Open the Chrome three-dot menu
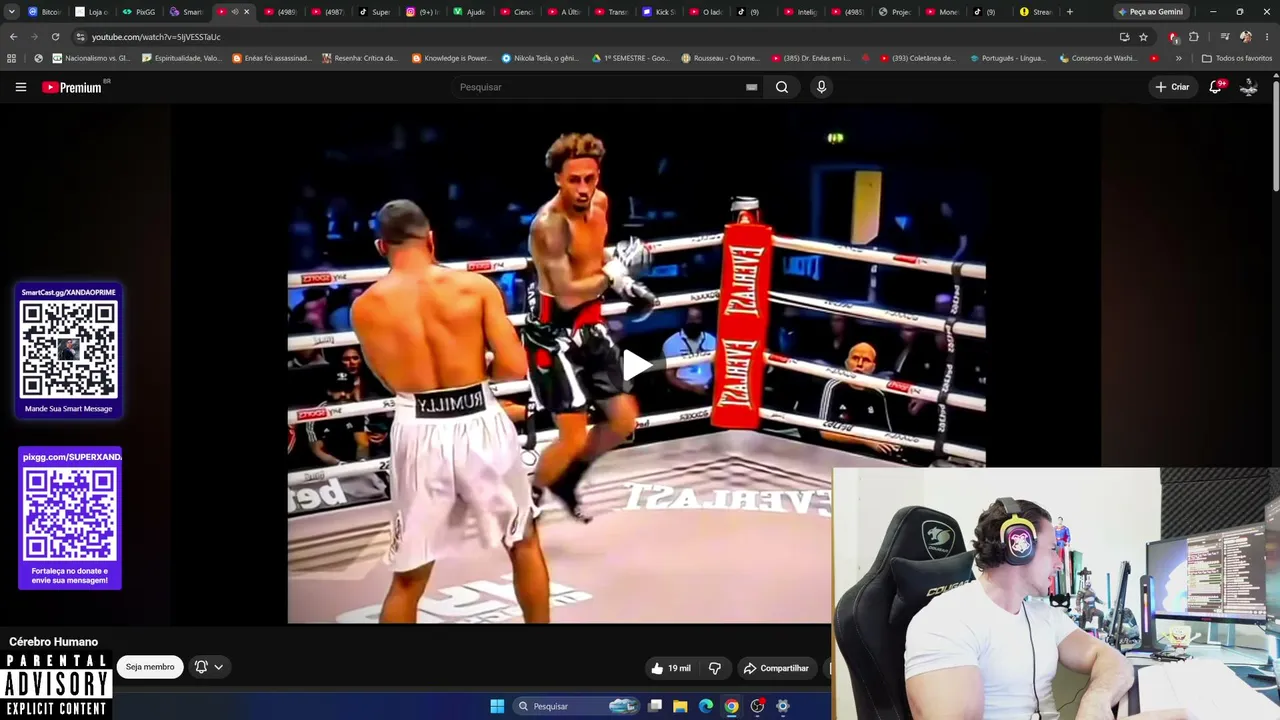The height and width of the screenshot is (720, 1280). coord(1267,37)
